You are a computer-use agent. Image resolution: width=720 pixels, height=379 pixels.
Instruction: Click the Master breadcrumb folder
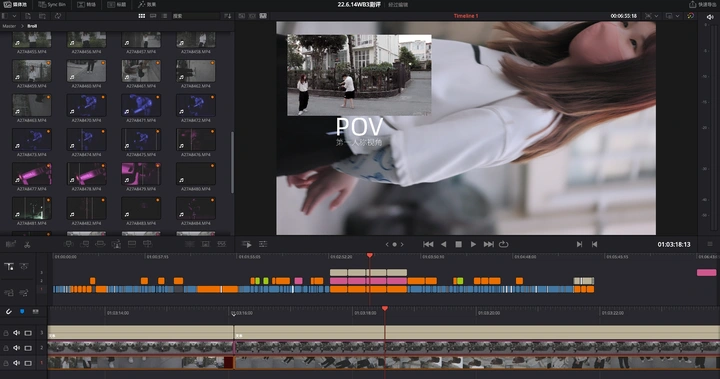(9, 26)
